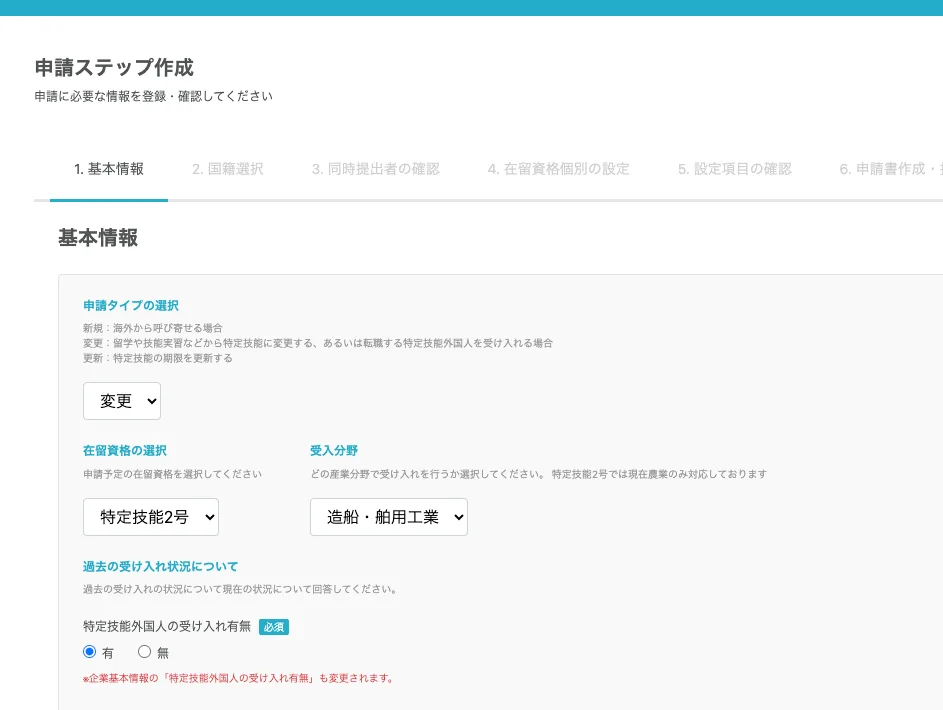Select the 有 radio button
Screen dimensions: 943x710
pos(90,652)
